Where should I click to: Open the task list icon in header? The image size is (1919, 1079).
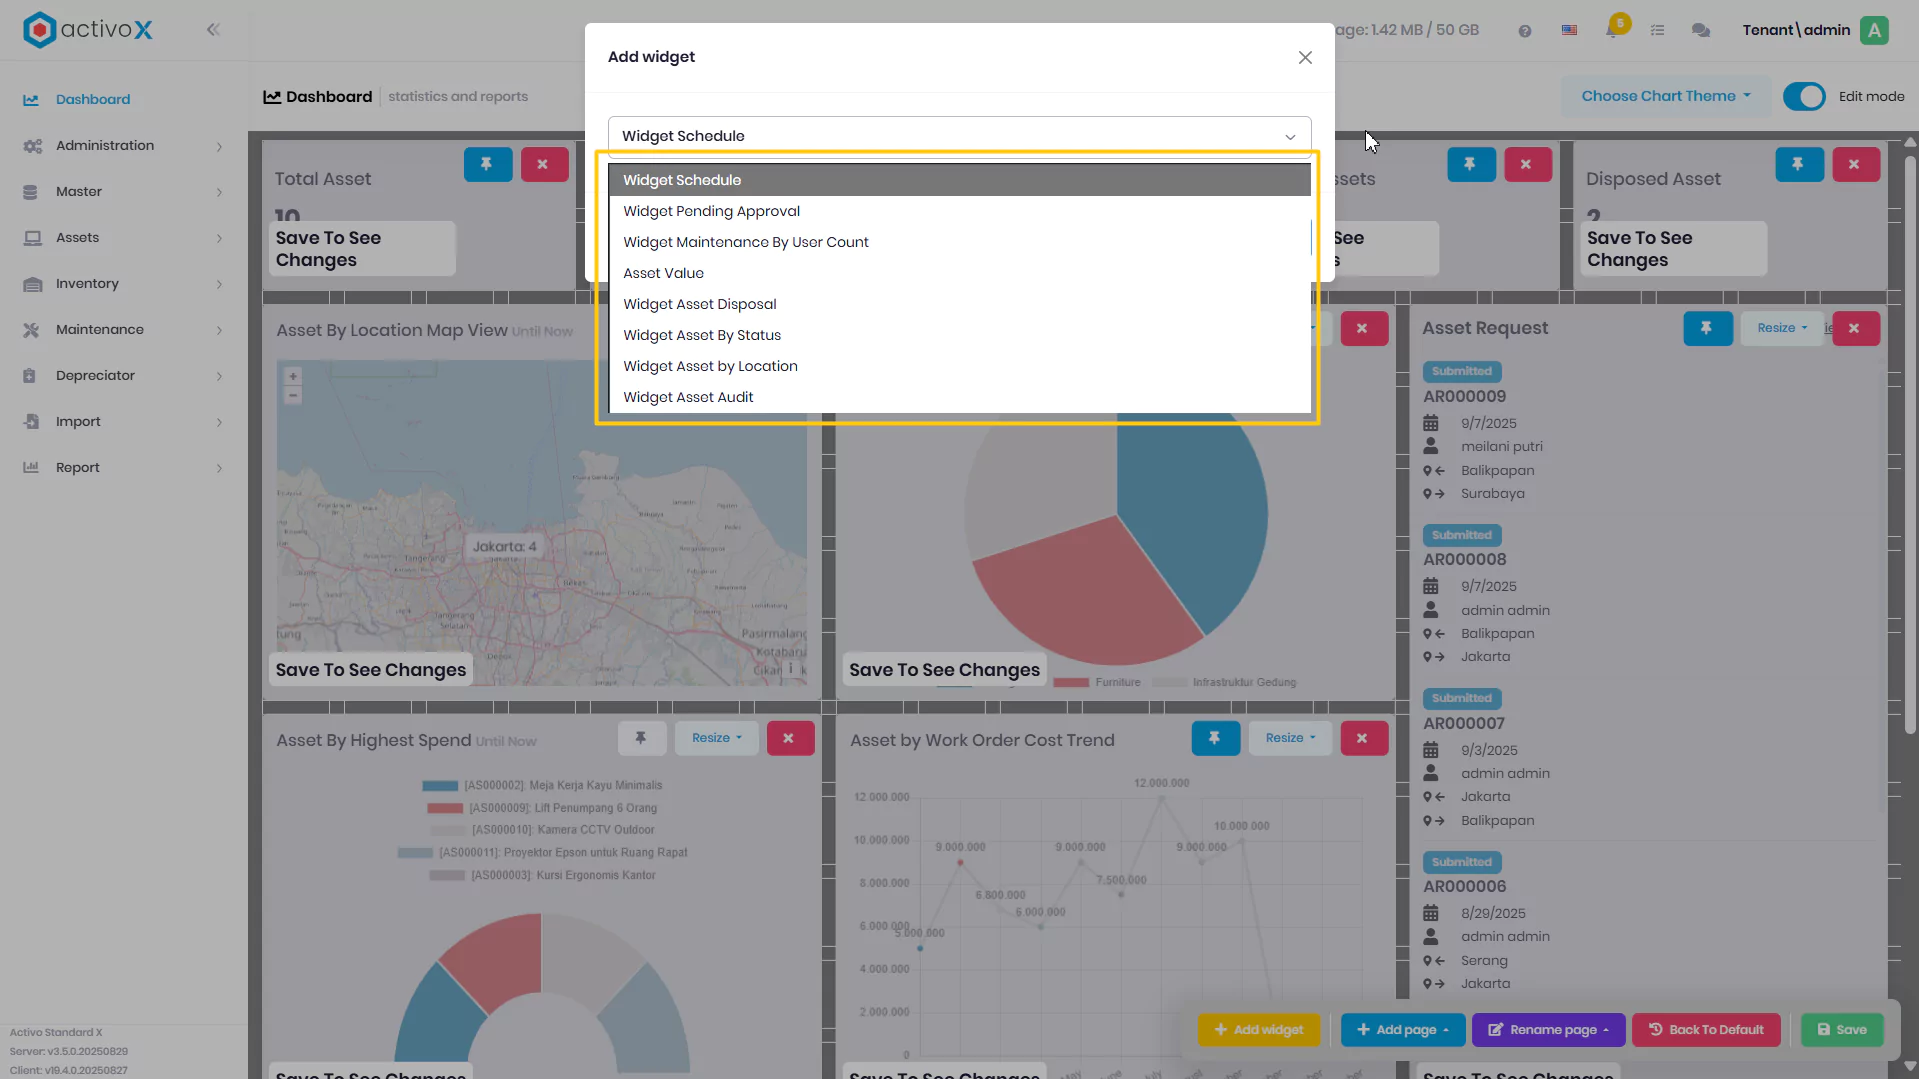[x=1657, y=30]
